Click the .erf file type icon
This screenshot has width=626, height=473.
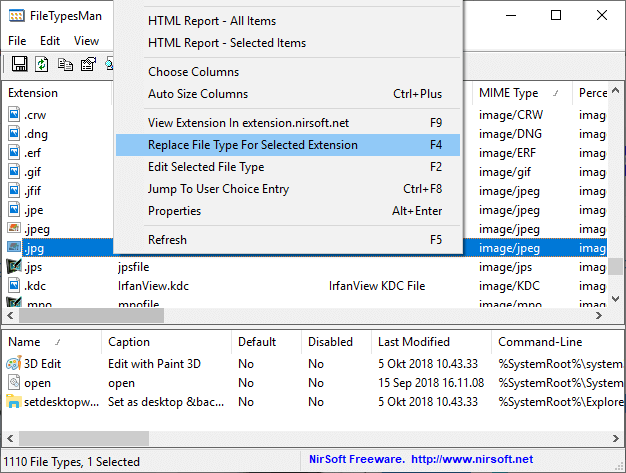point(14,152)
